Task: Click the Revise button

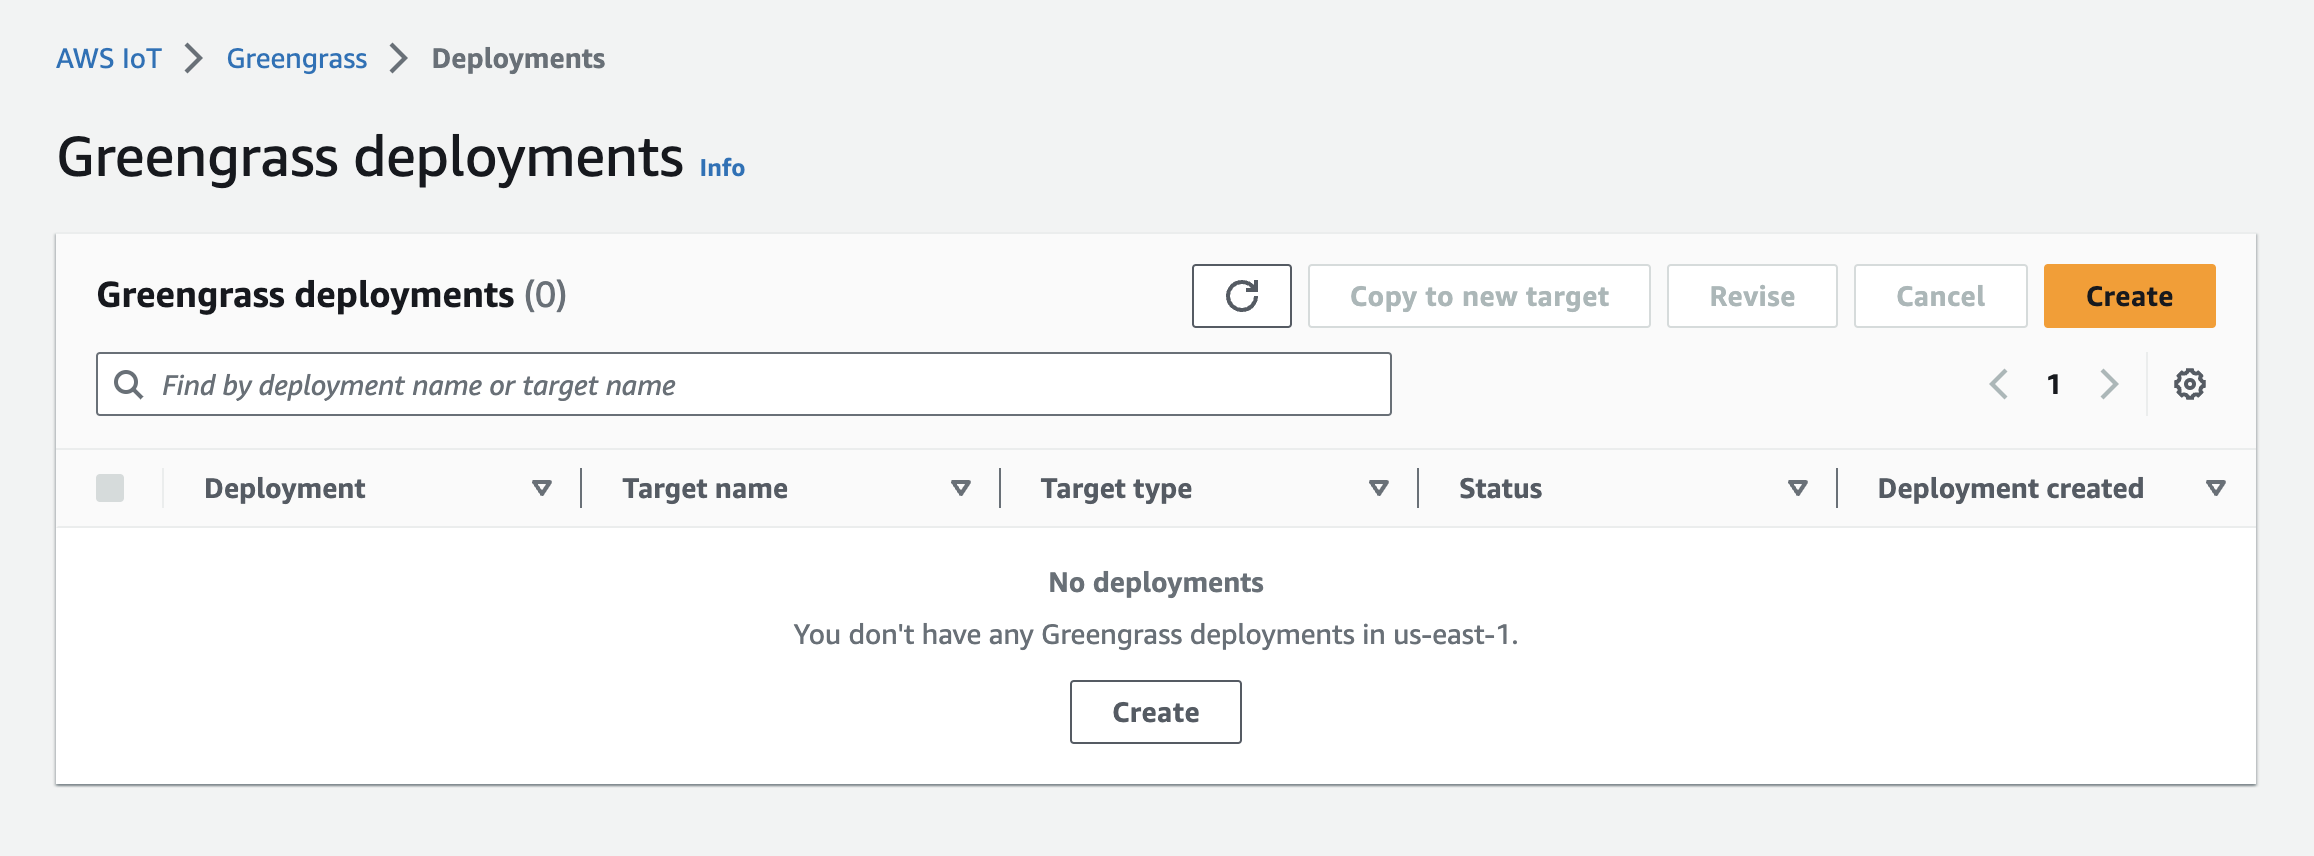Action: [1752, 296]
